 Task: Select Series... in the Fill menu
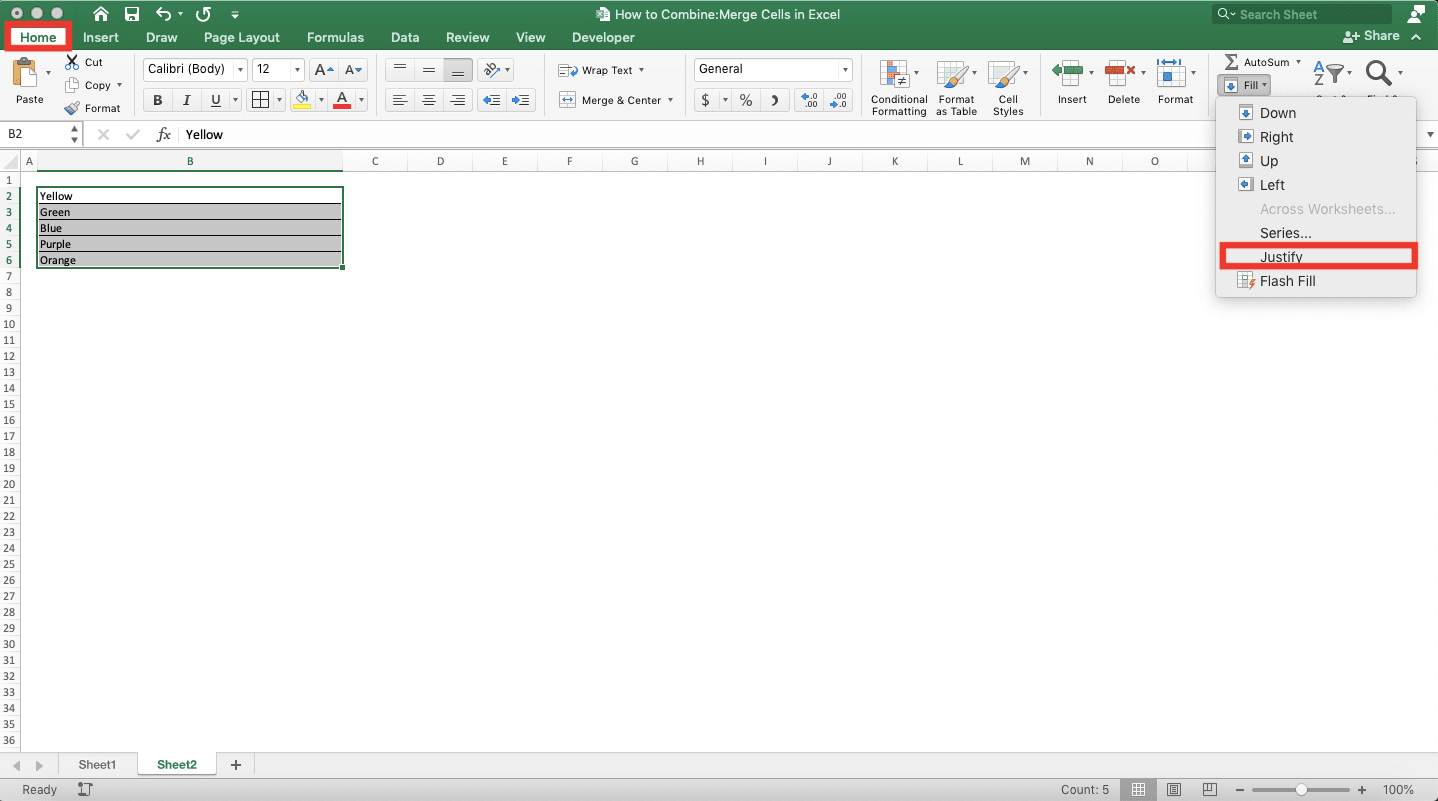[x=1316, y=233]
